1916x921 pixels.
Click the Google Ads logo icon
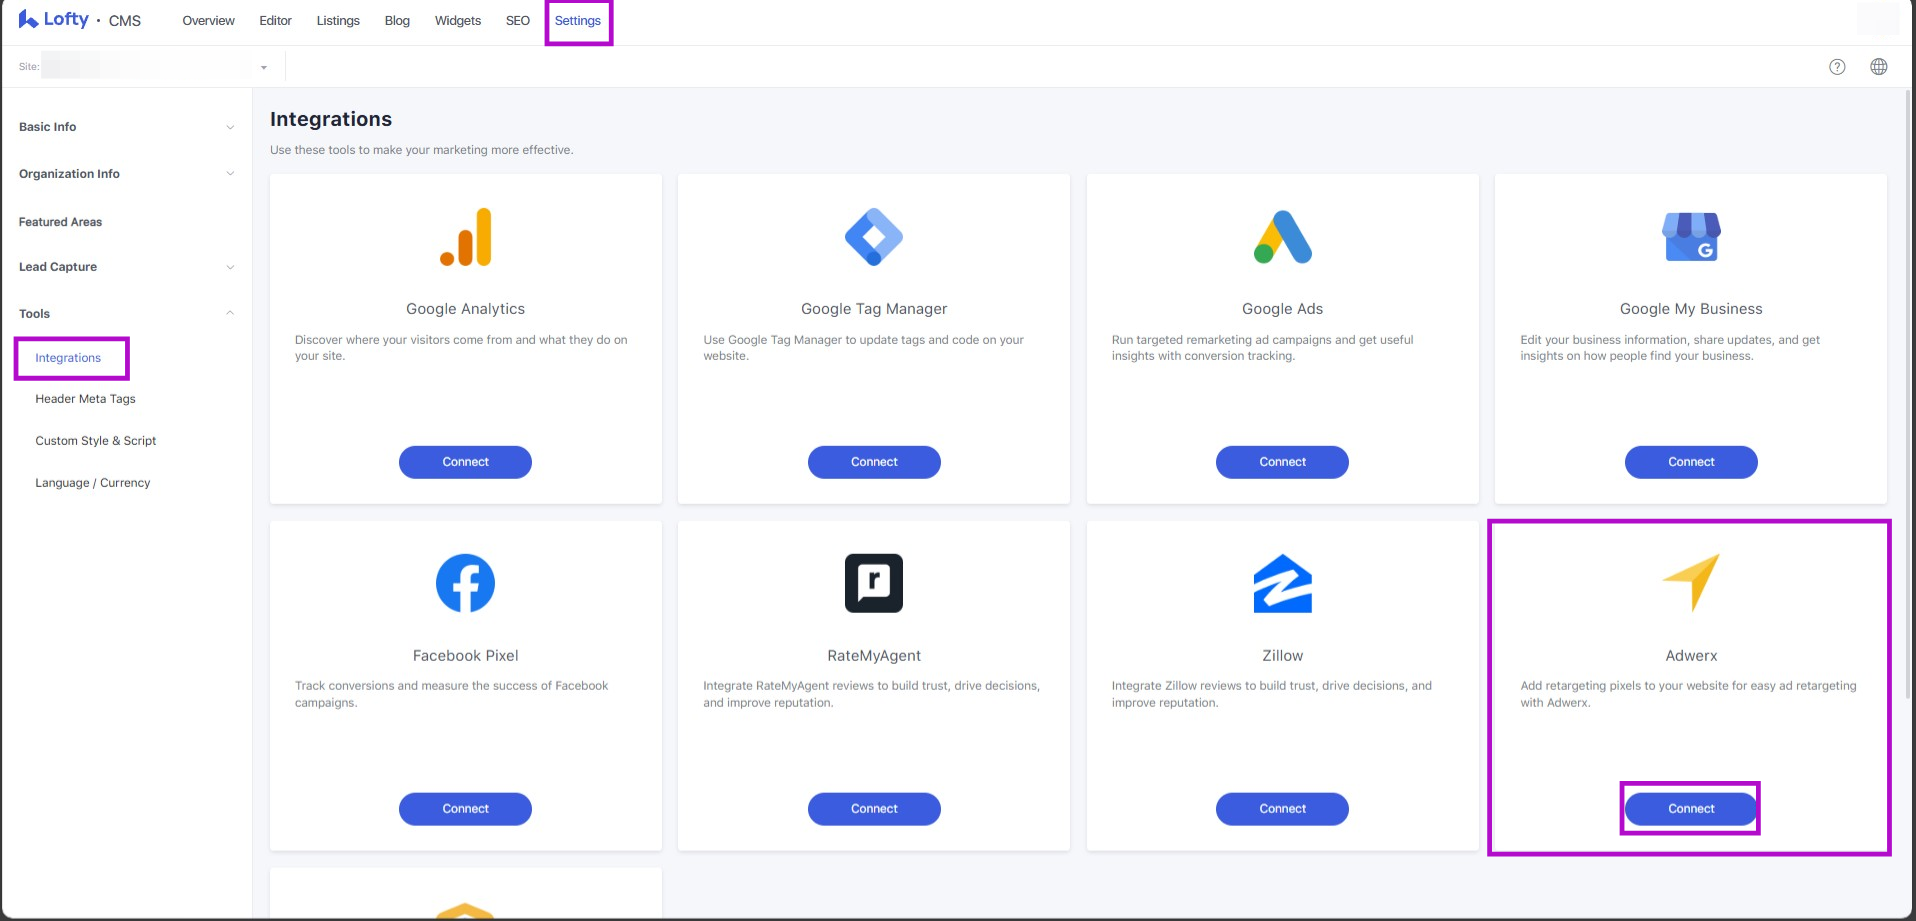click(1282, 238)
